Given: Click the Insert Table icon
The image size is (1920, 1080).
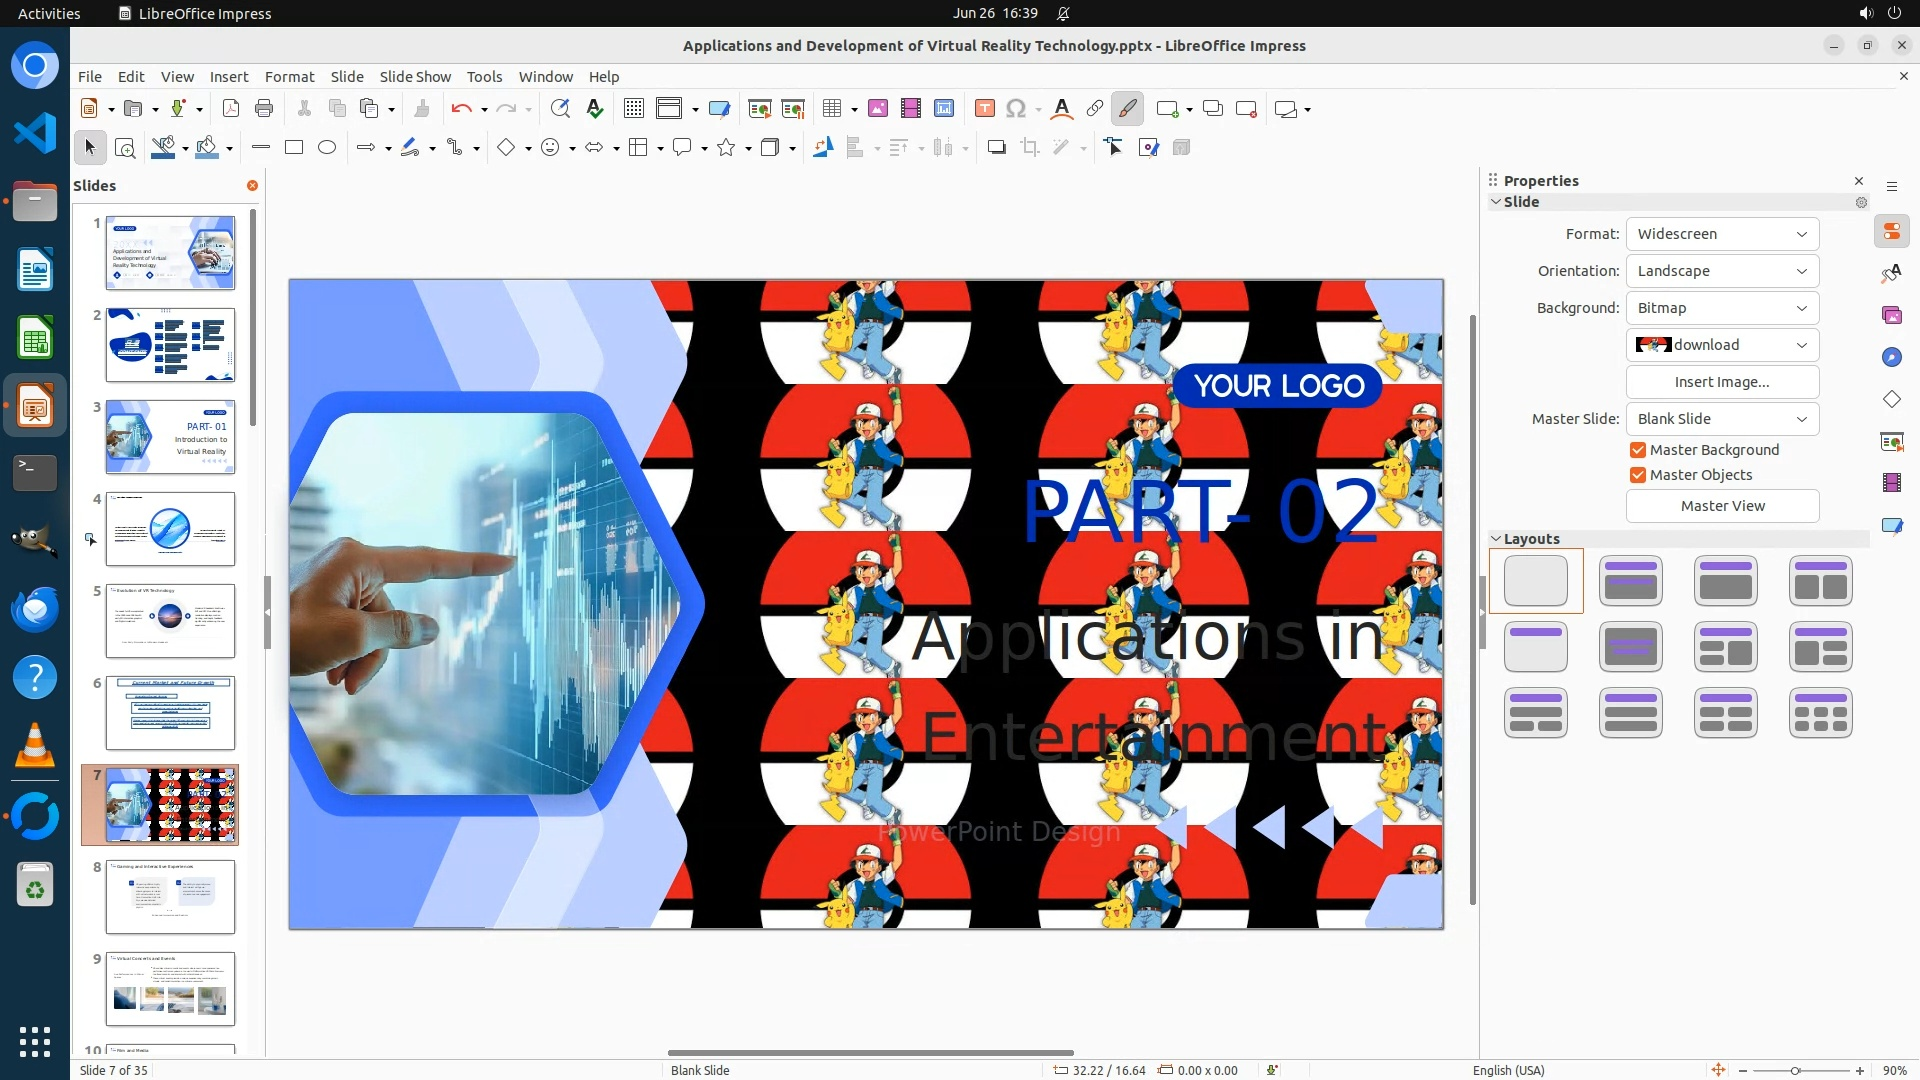Looking at the screenshot, I should (831, 109).
